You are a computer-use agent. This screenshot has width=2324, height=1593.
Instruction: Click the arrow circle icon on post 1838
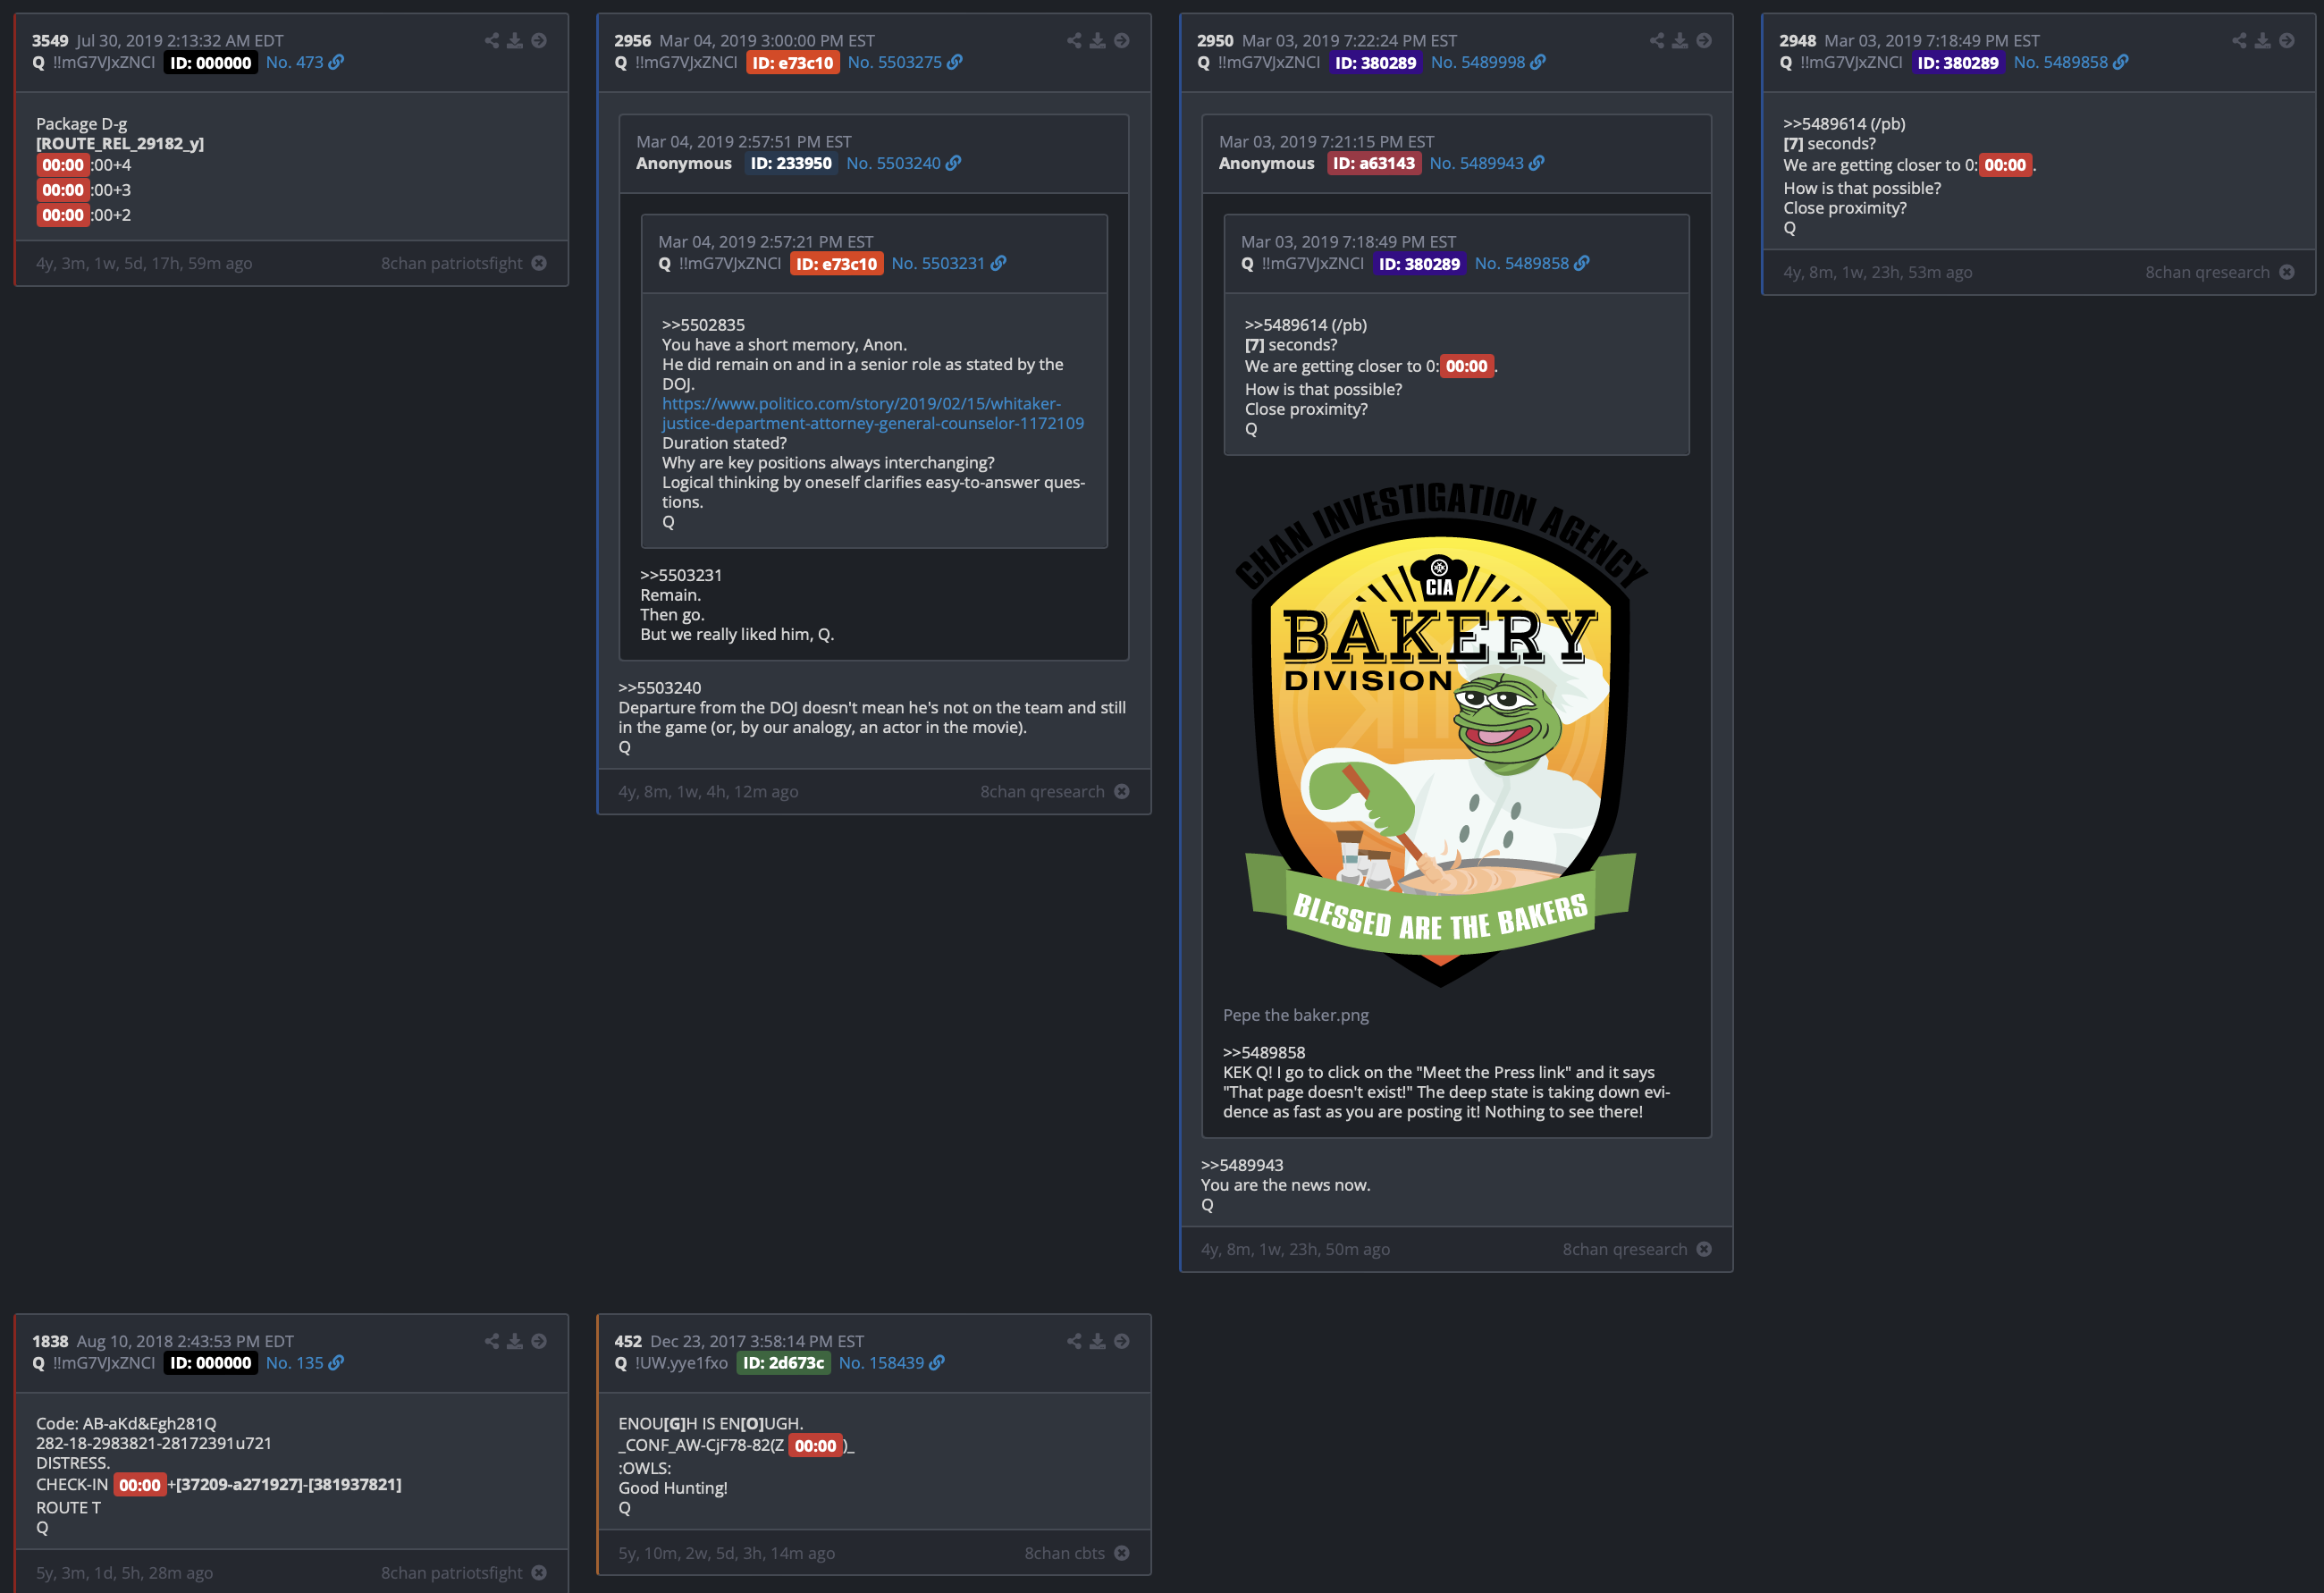[x=539, y=1341]
